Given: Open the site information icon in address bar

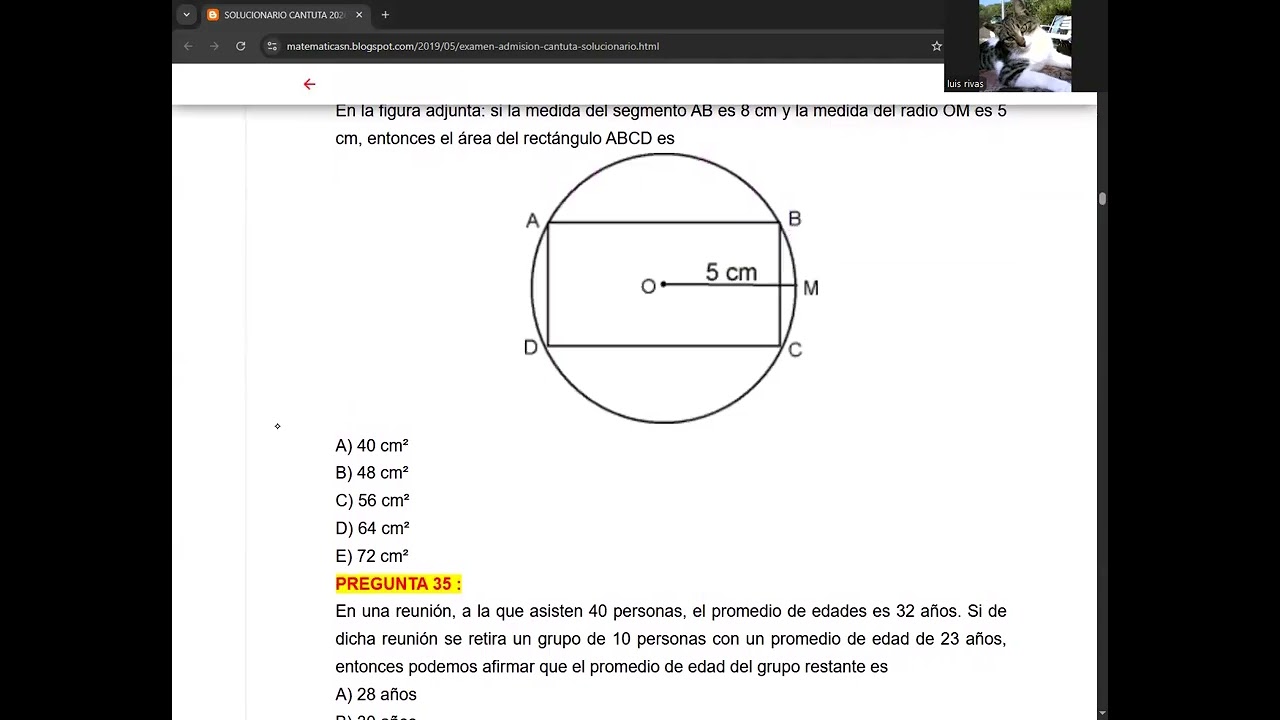Looking at the screenshot, I should click(x=272, y=46).
